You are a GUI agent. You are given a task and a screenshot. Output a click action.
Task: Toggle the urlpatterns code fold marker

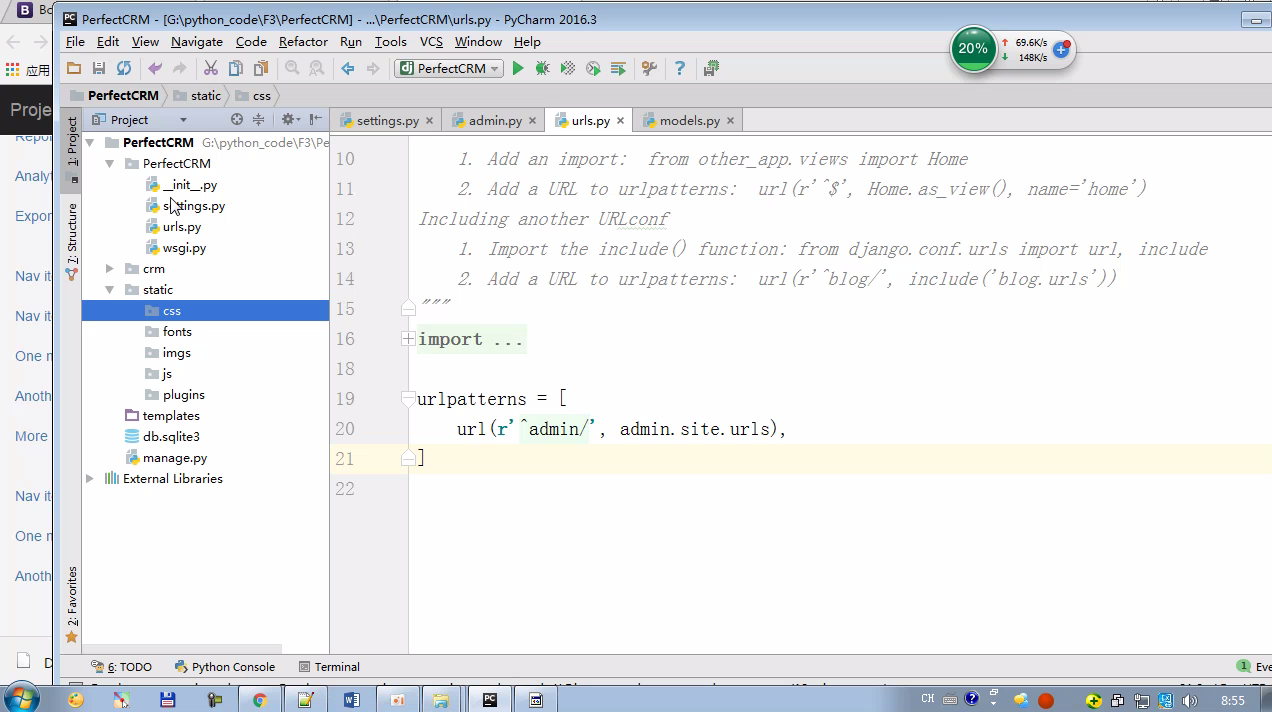pos(408,399)
